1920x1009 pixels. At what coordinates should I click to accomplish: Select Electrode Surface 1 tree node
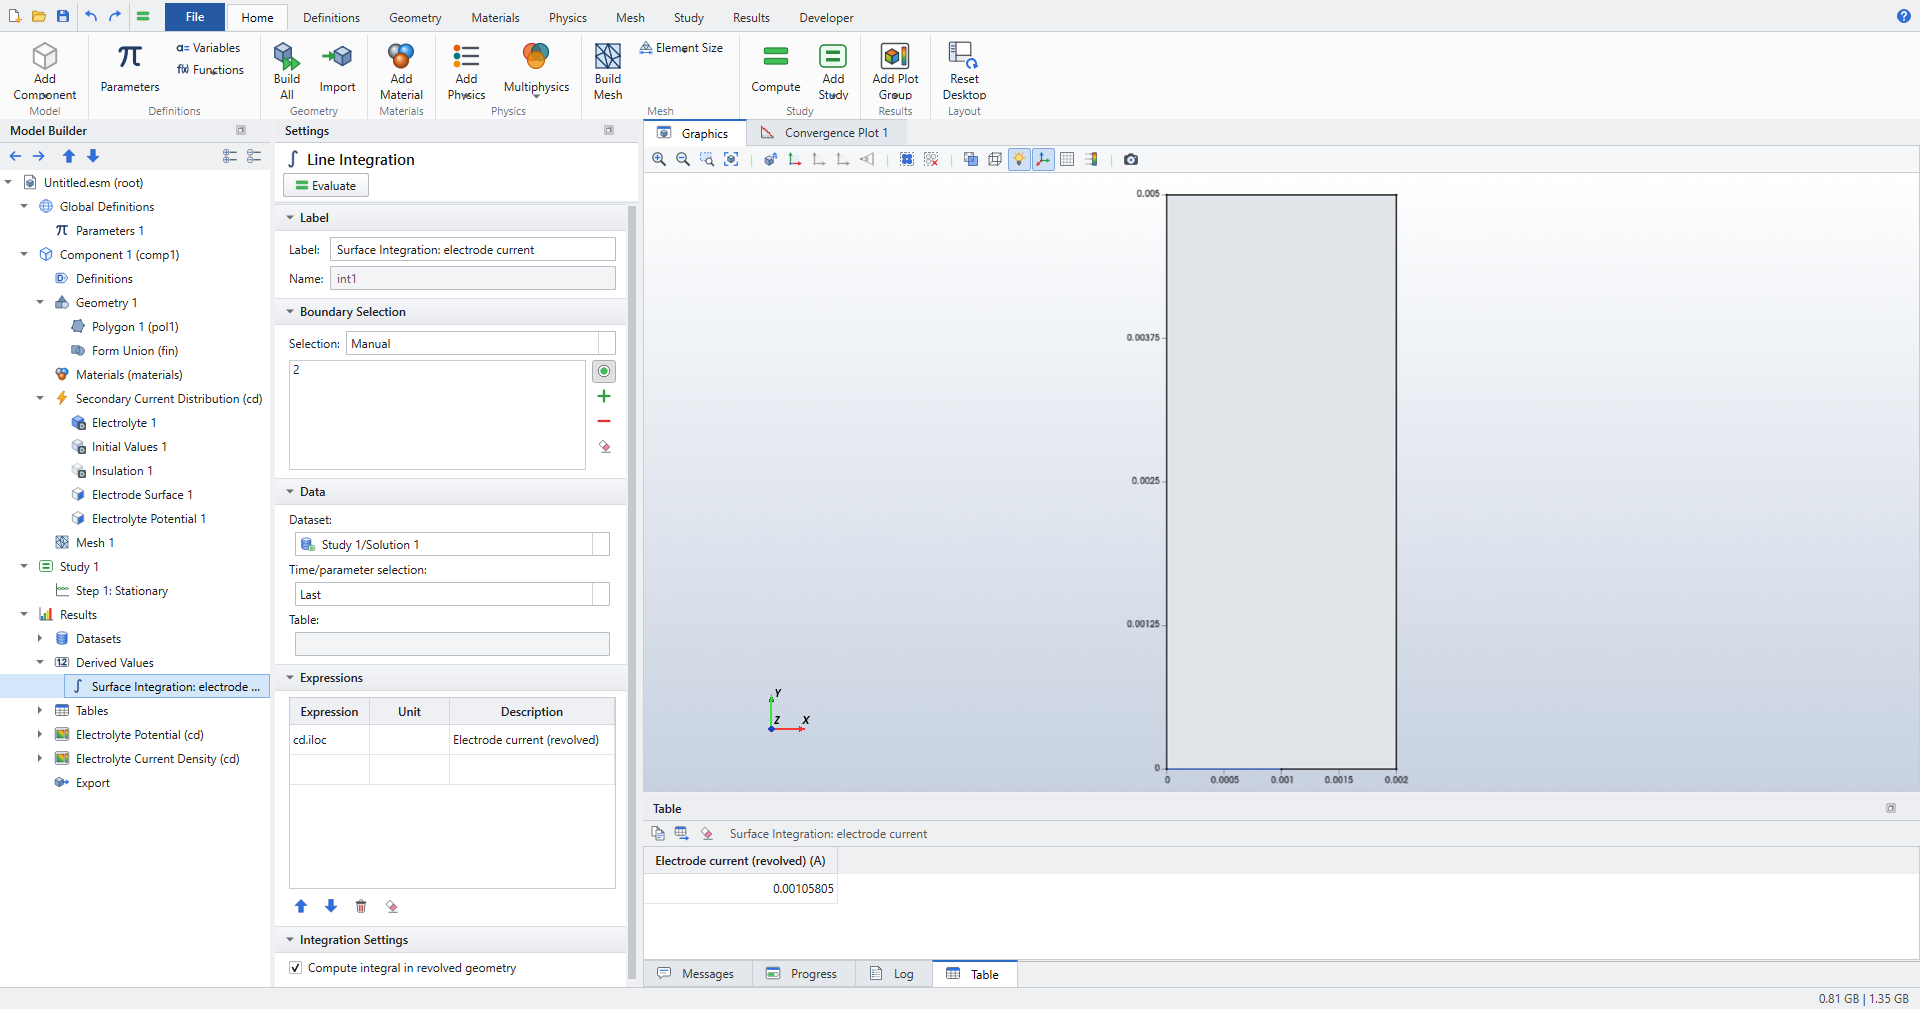142,494
